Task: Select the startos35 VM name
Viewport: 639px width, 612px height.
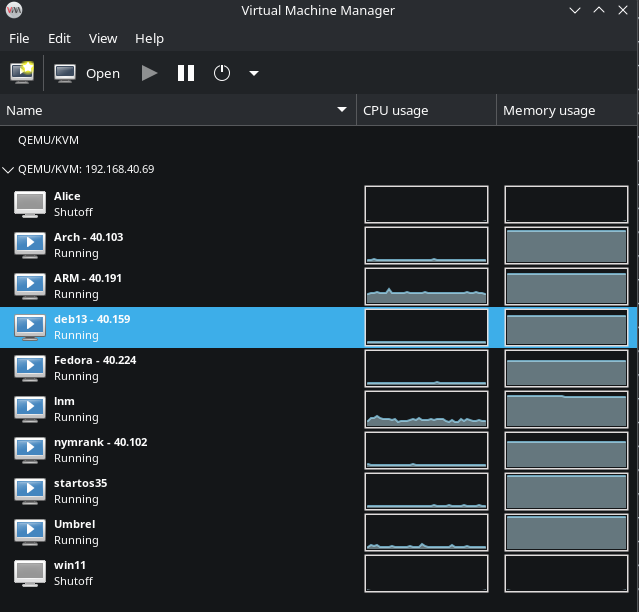Action: click(x=80, y=483)
